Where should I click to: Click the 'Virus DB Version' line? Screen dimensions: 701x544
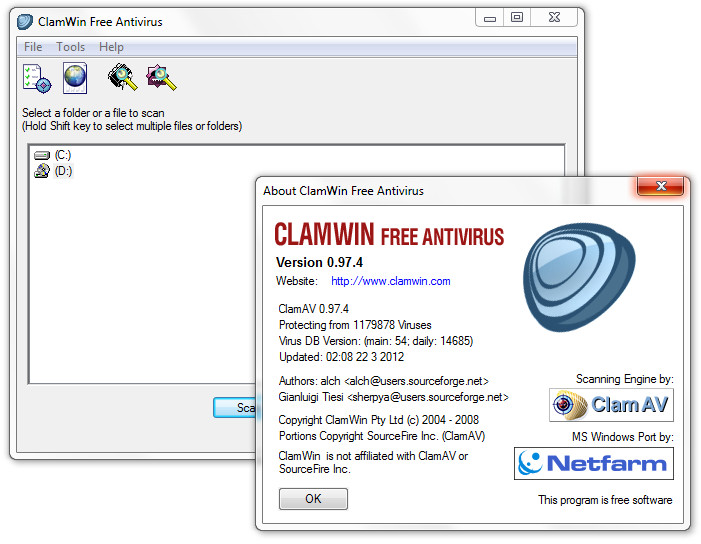(376, 341)
